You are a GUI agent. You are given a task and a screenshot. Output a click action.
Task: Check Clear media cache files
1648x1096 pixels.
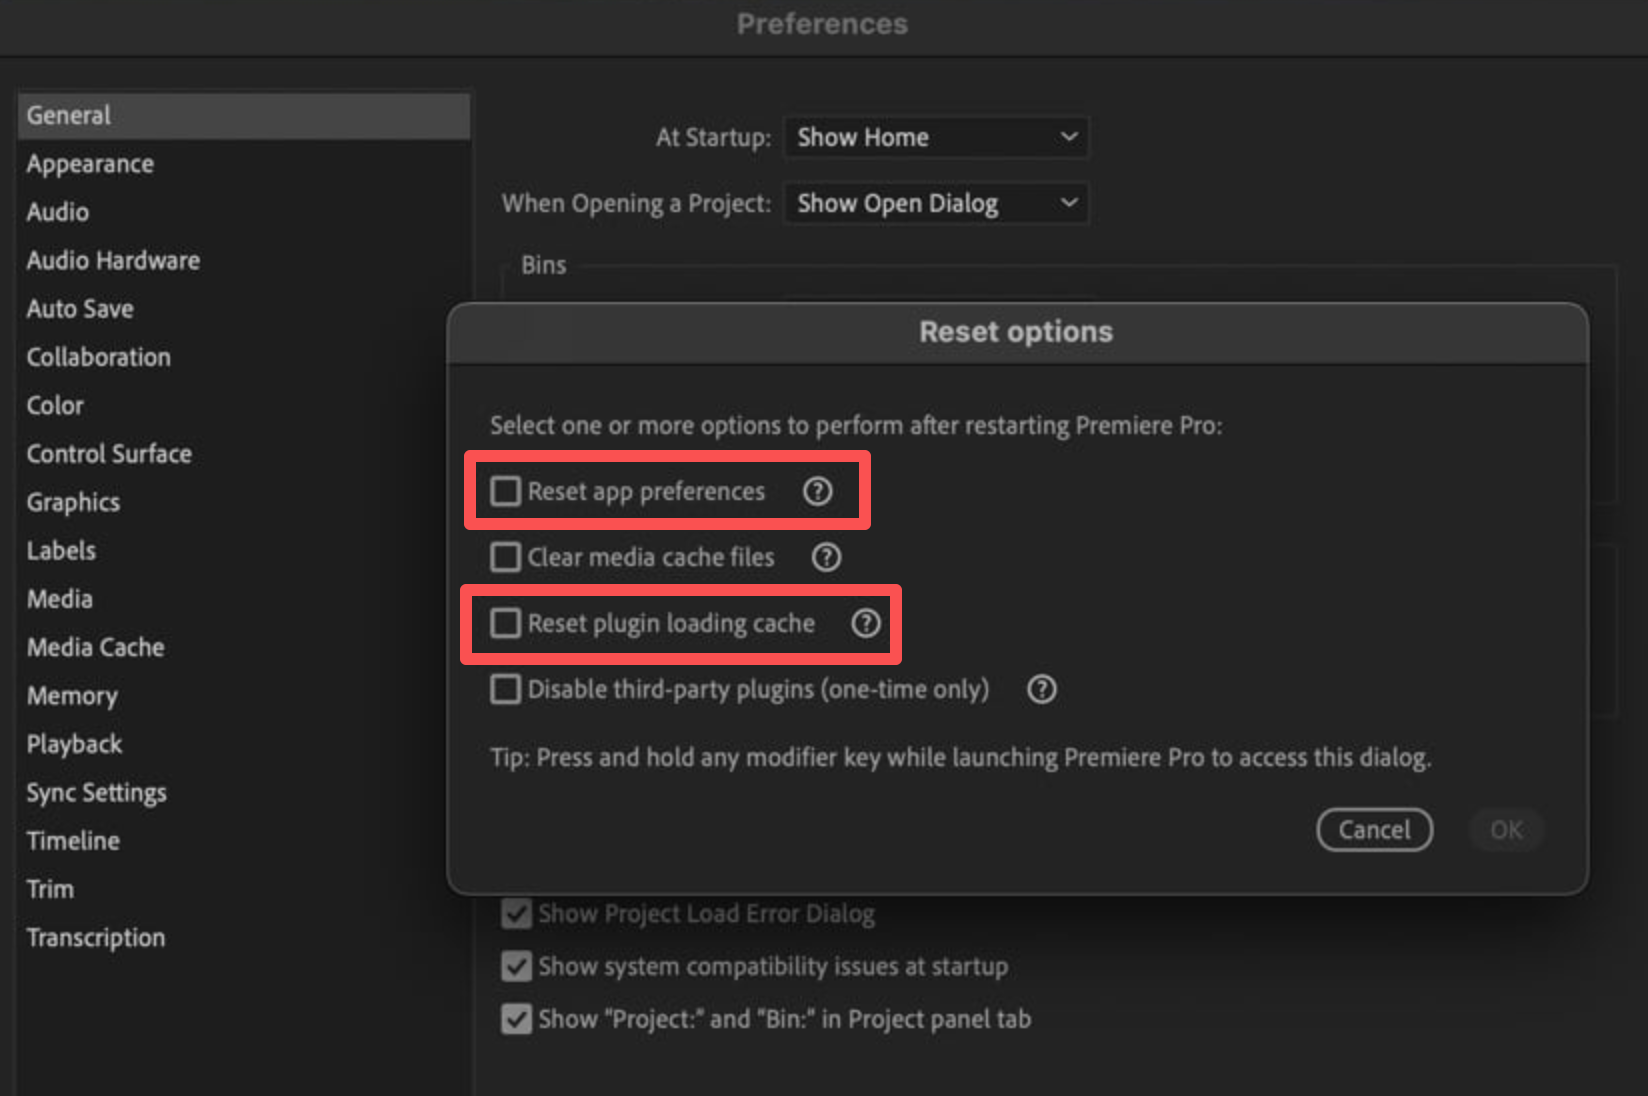coord(505,557)
